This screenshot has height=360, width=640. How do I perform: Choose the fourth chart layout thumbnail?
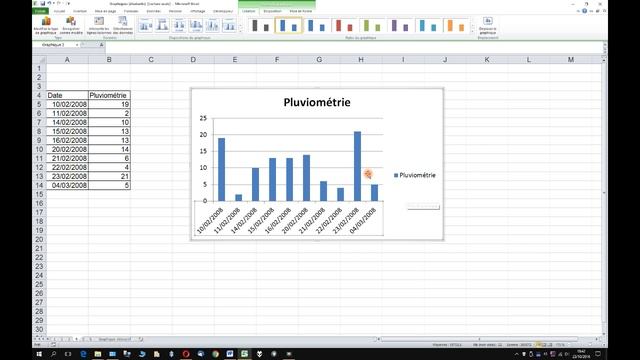(196, 25)
